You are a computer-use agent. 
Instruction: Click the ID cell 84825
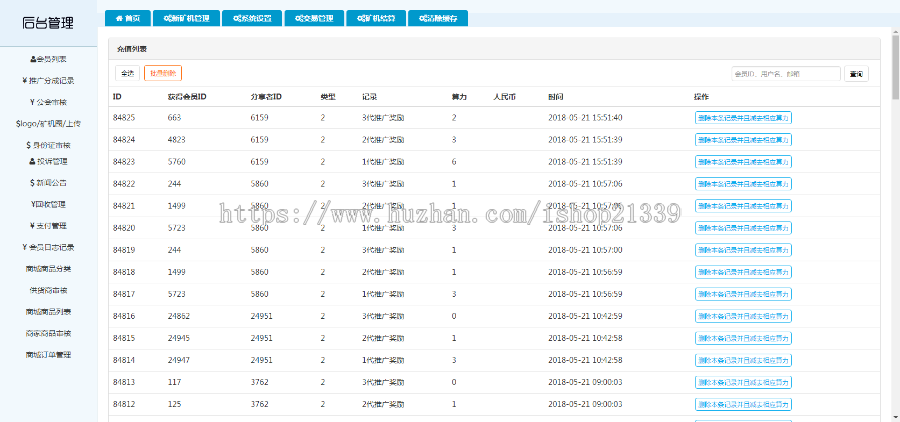coord(124,118)
